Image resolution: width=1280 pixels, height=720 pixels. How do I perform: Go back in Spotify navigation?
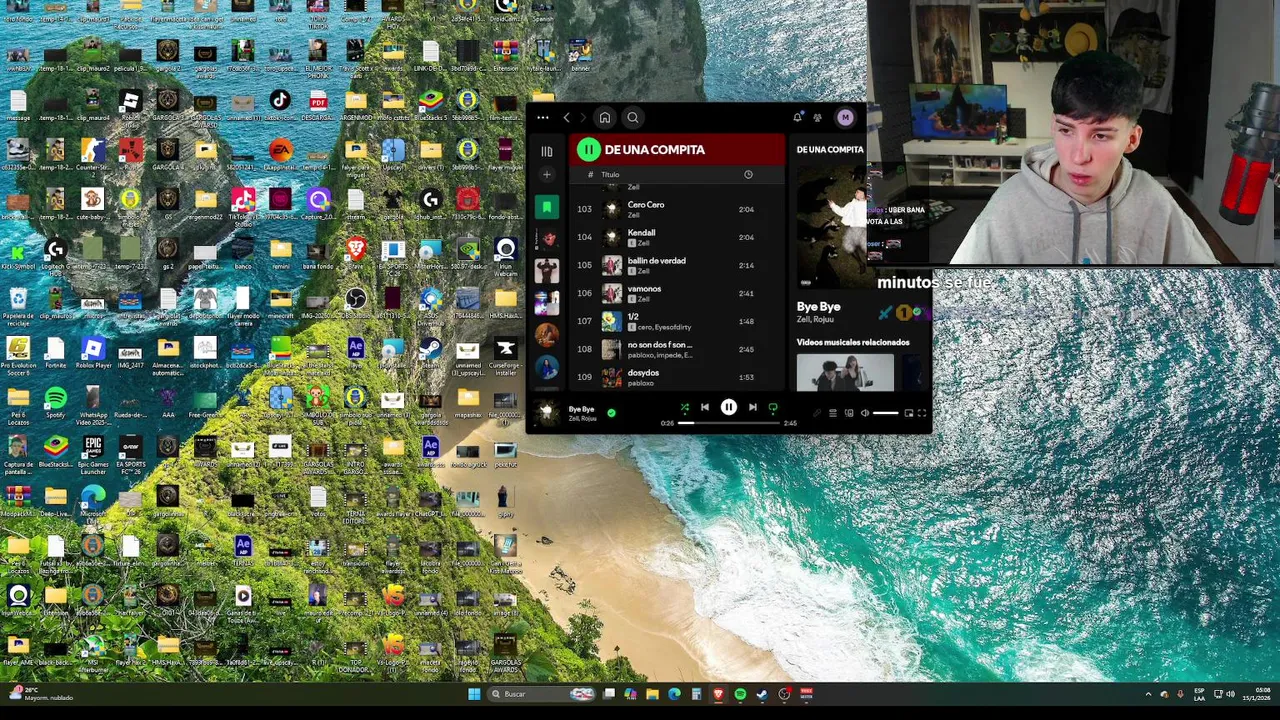(566, 118)
